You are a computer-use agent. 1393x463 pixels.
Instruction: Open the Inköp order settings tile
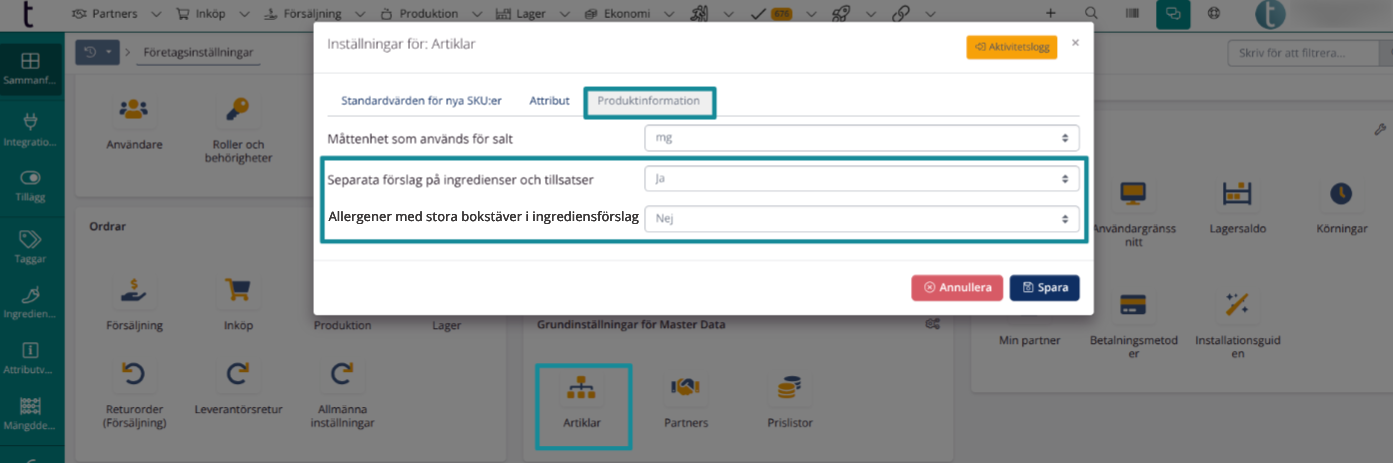(x=238, y=304)
